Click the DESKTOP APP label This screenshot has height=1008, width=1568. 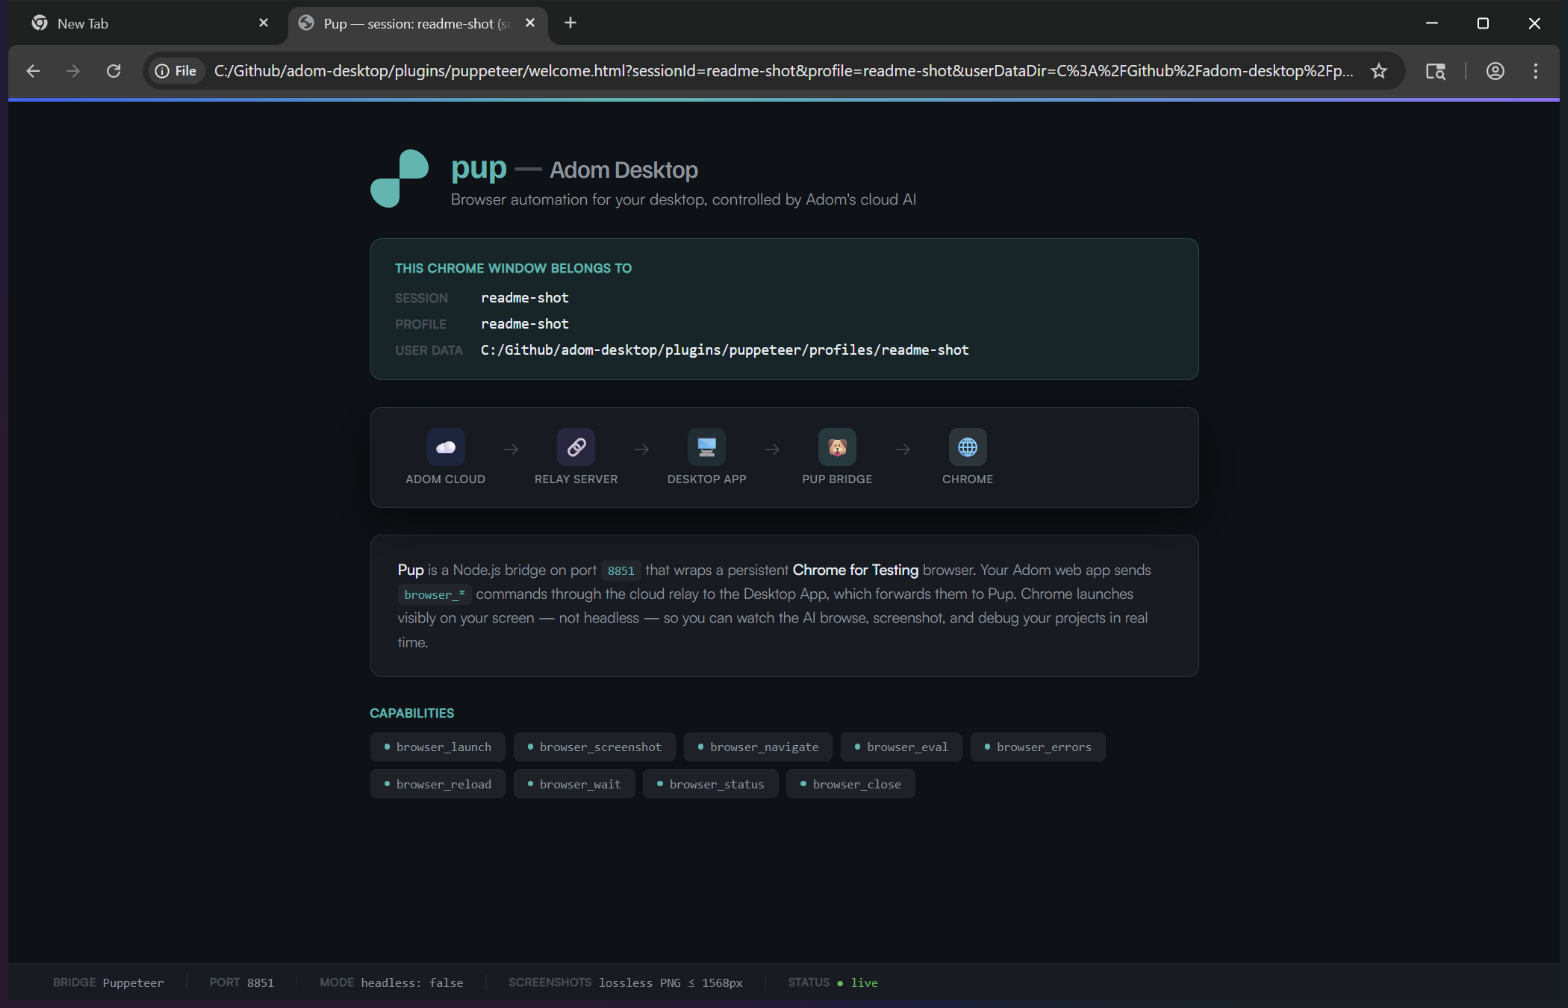[707, 479]
